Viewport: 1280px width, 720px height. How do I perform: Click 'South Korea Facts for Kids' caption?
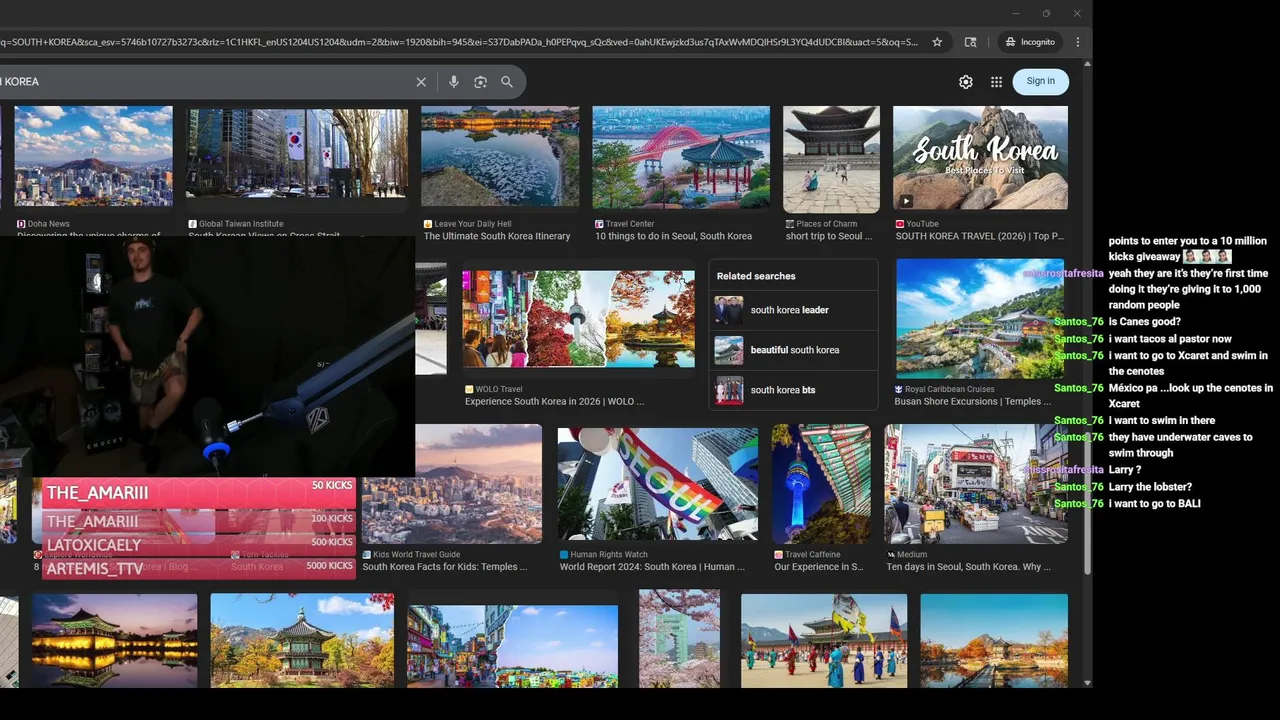pyautogui.click(x=445, y=566)
